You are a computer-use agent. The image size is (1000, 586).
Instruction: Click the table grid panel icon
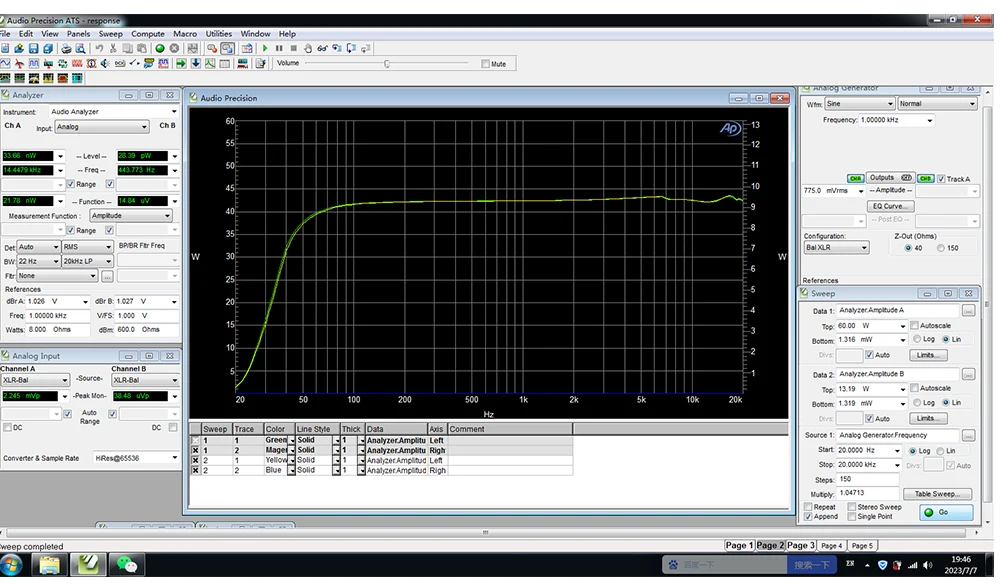(x=224, y=64)
